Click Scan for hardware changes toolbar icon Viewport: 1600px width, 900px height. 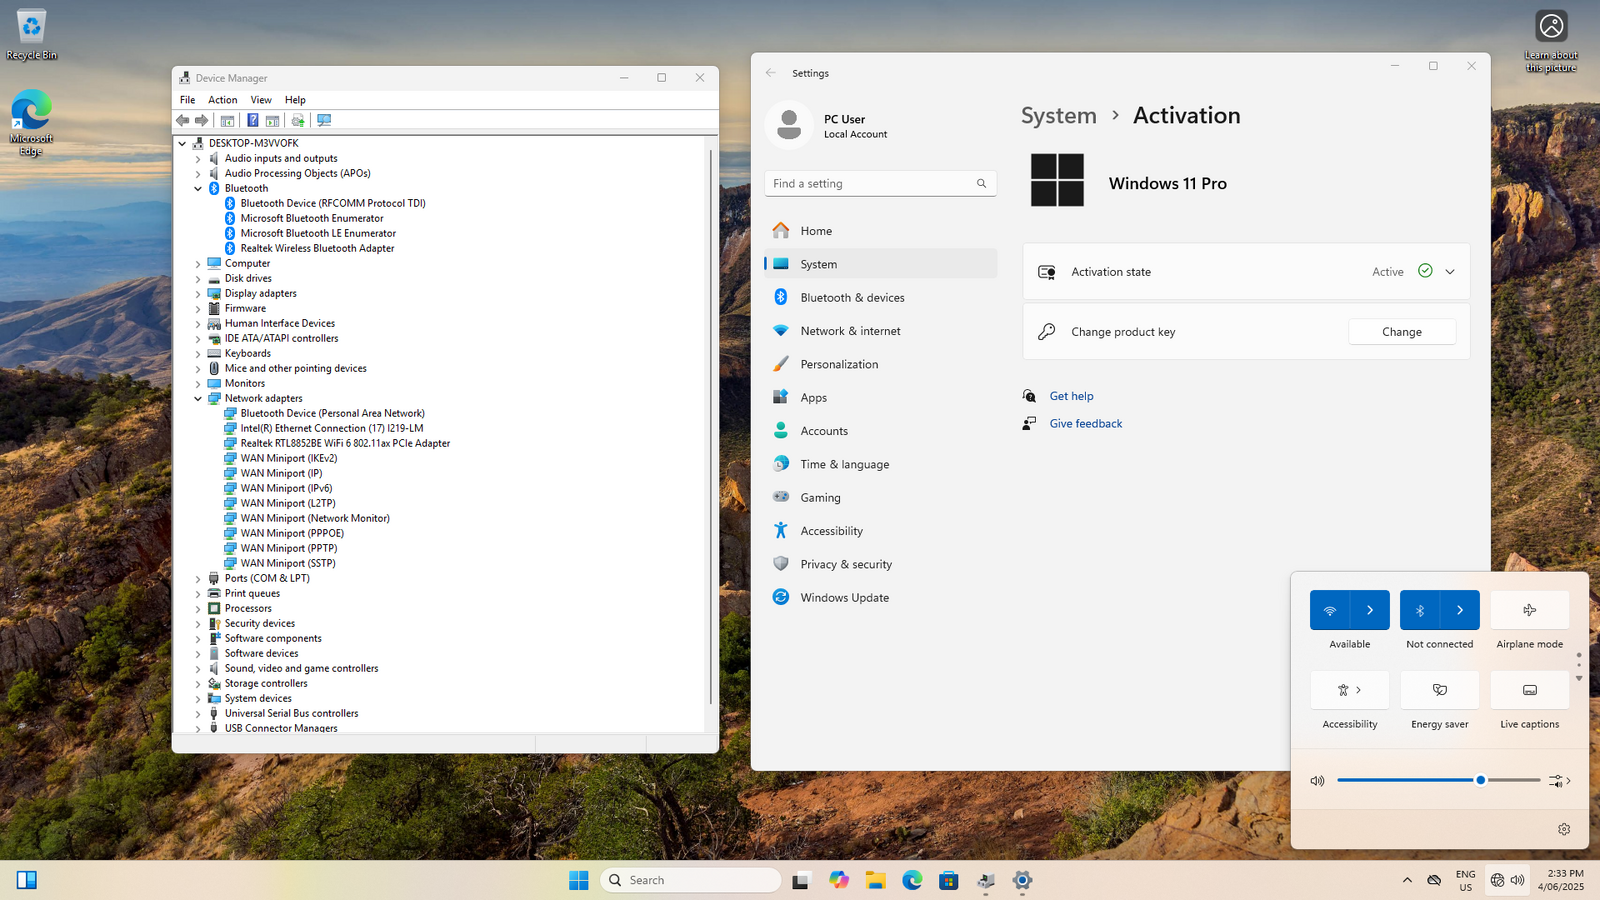[x=323, y=120]
